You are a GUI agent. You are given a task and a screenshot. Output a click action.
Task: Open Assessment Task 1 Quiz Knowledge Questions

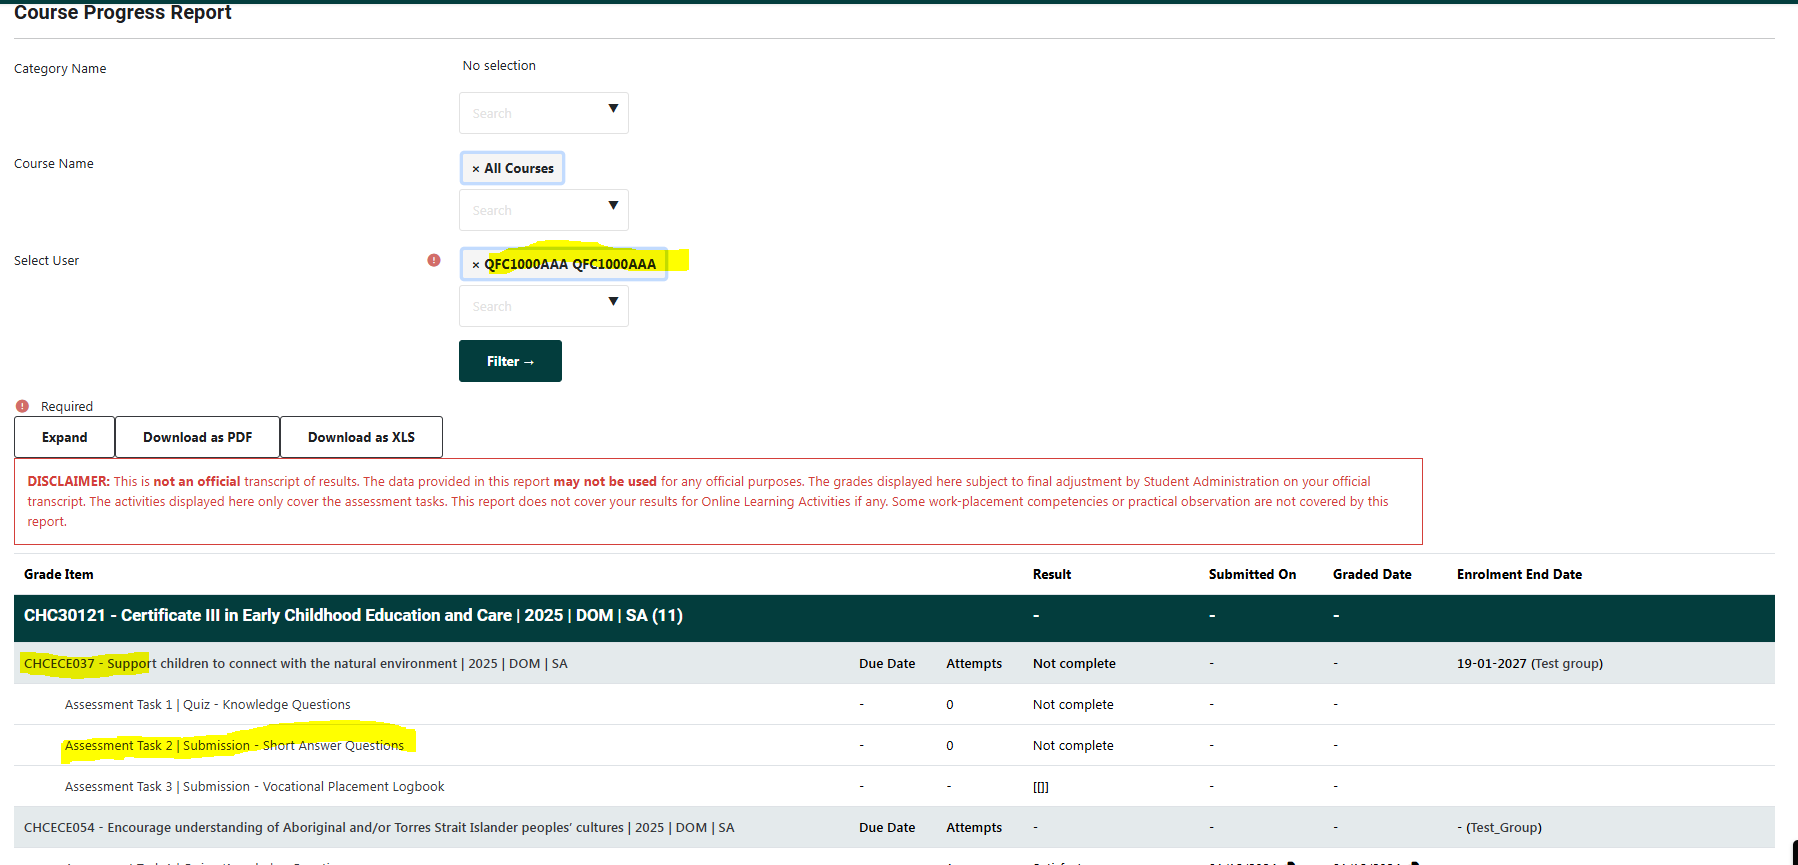point(208,705)
